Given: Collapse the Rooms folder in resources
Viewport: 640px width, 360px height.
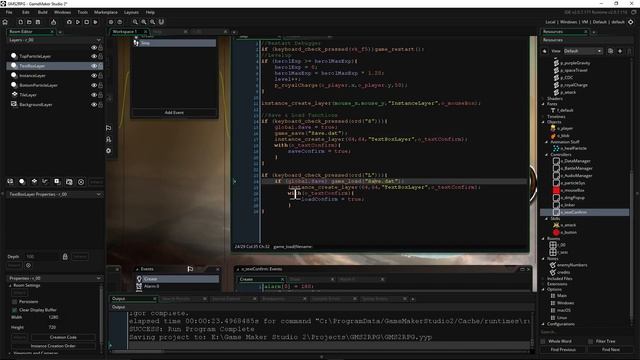Looking at the screenshot, I should [543, 238].
